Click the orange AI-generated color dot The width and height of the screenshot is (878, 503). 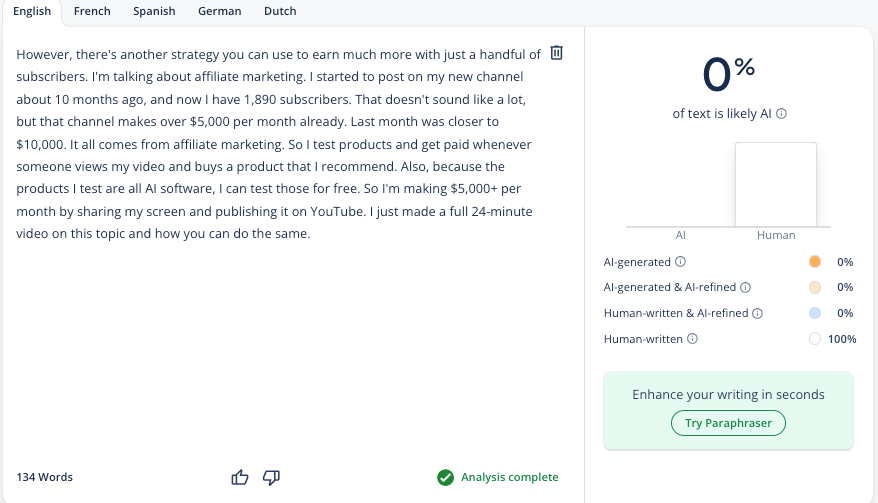coord(815,262)
